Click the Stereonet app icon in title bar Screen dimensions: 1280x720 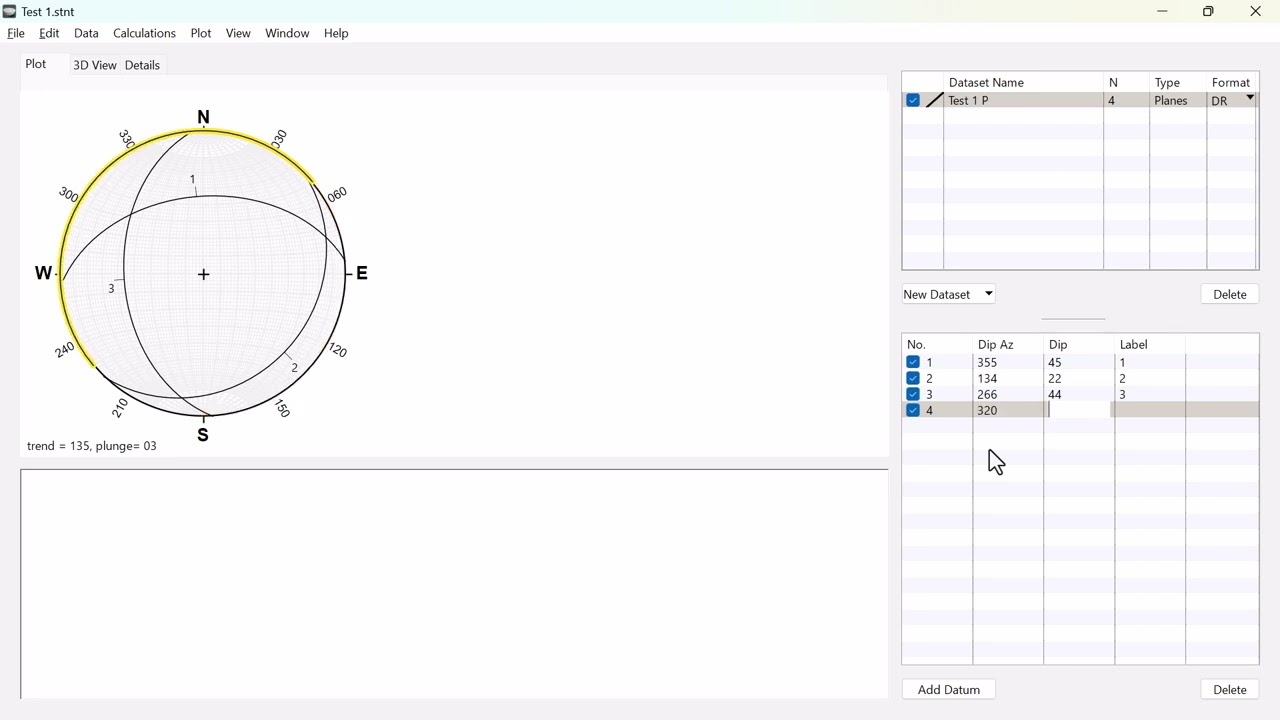[x=9, y=12]
